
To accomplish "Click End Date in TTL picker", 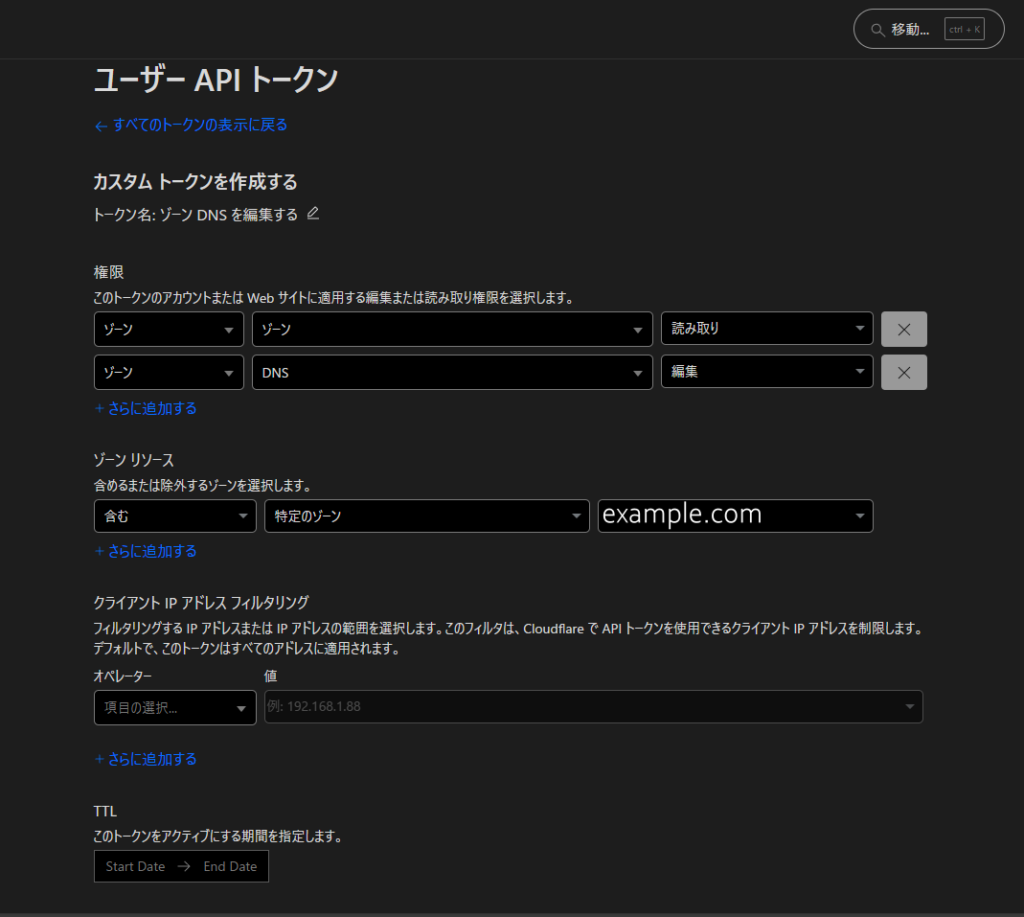I will (230, 866).
